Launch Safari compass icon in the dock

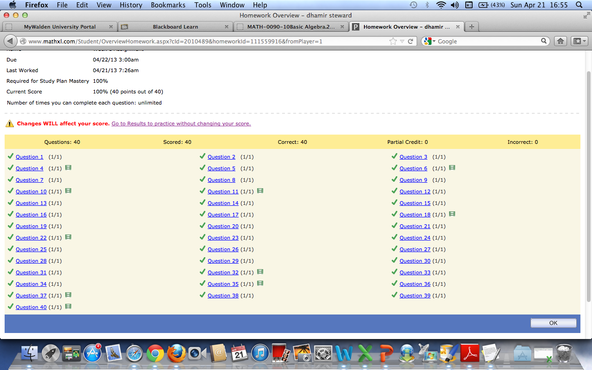(x=134, y=354)
